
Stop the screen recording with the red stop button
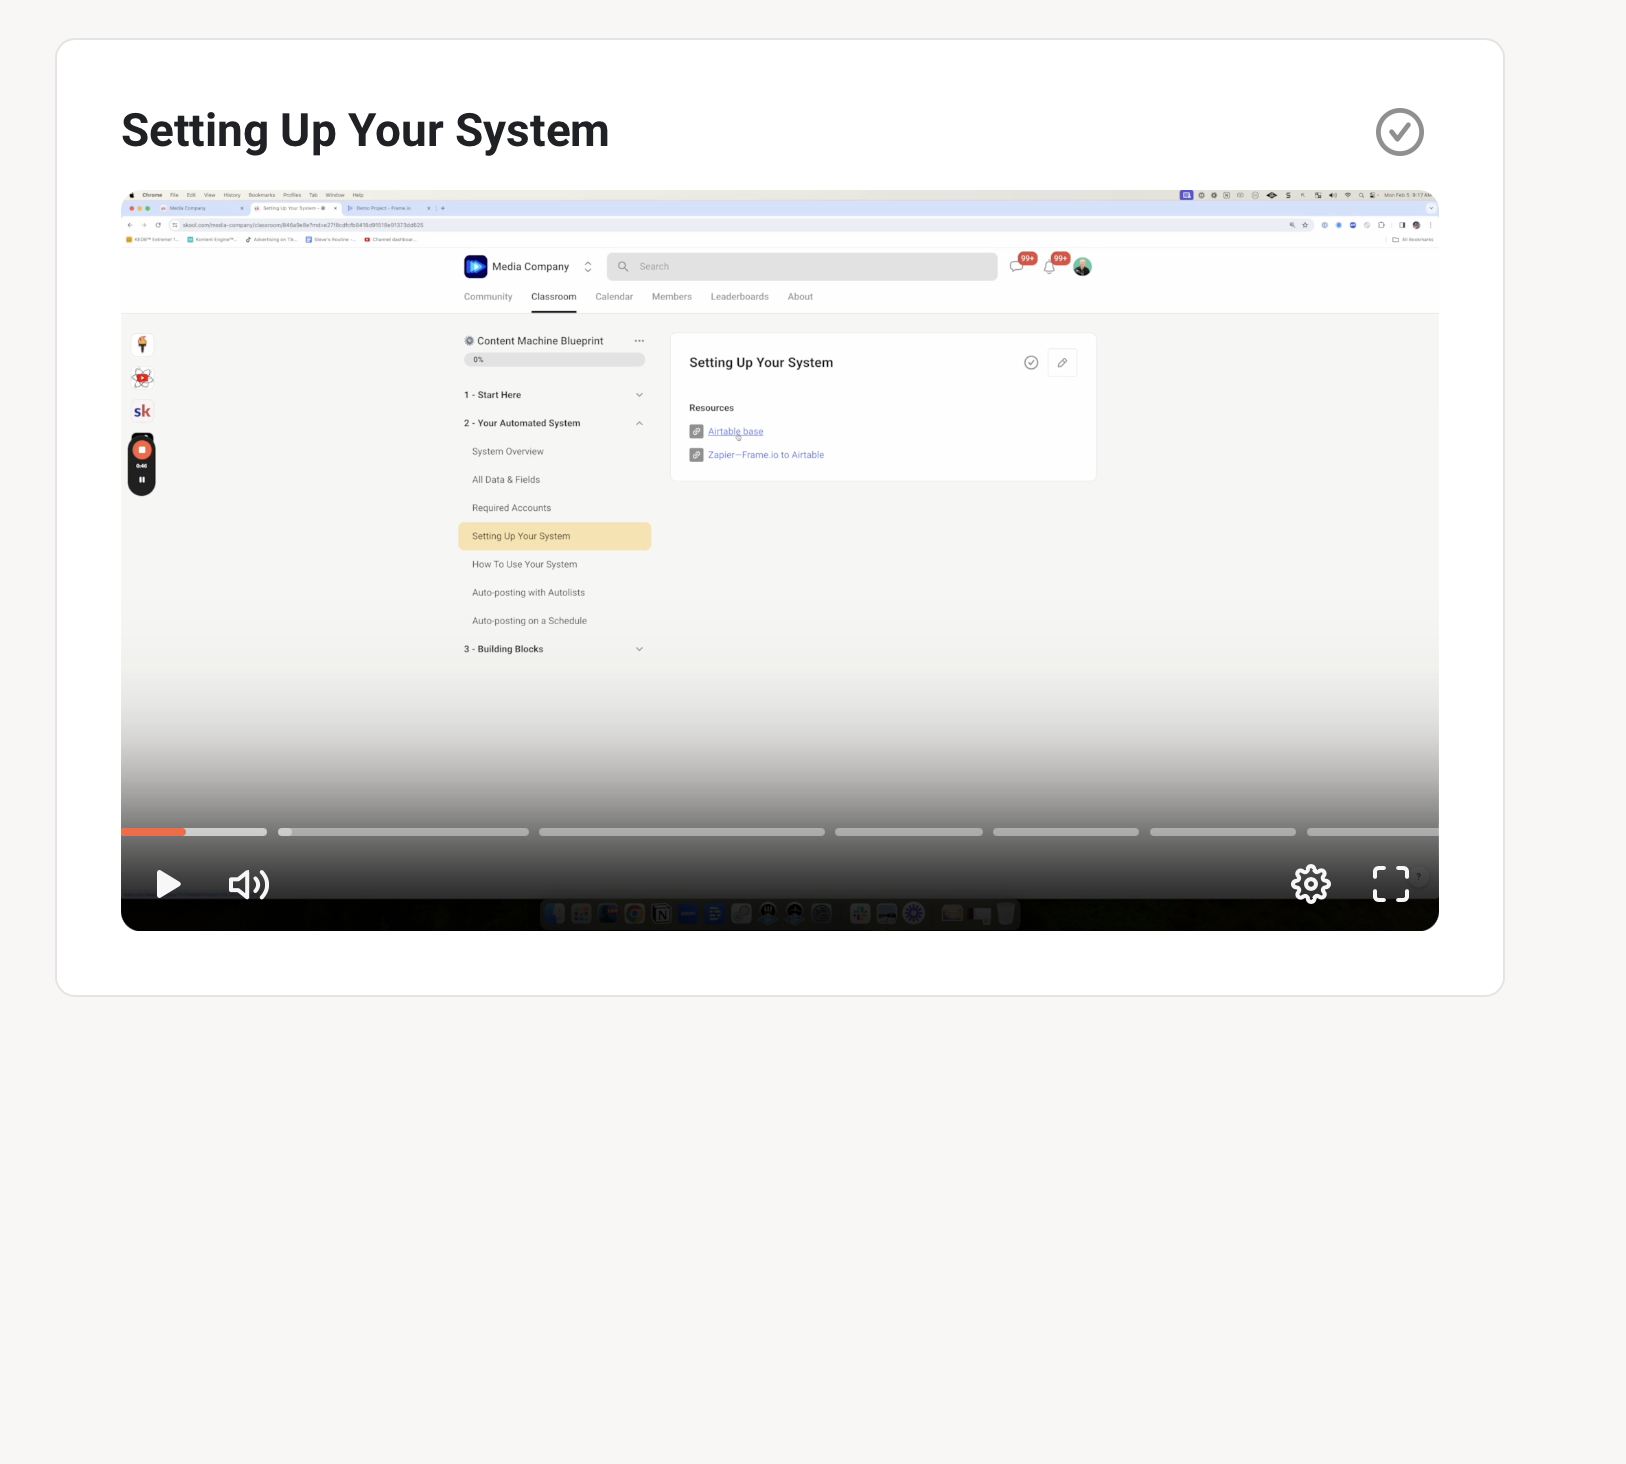click(x=142, y=449)
